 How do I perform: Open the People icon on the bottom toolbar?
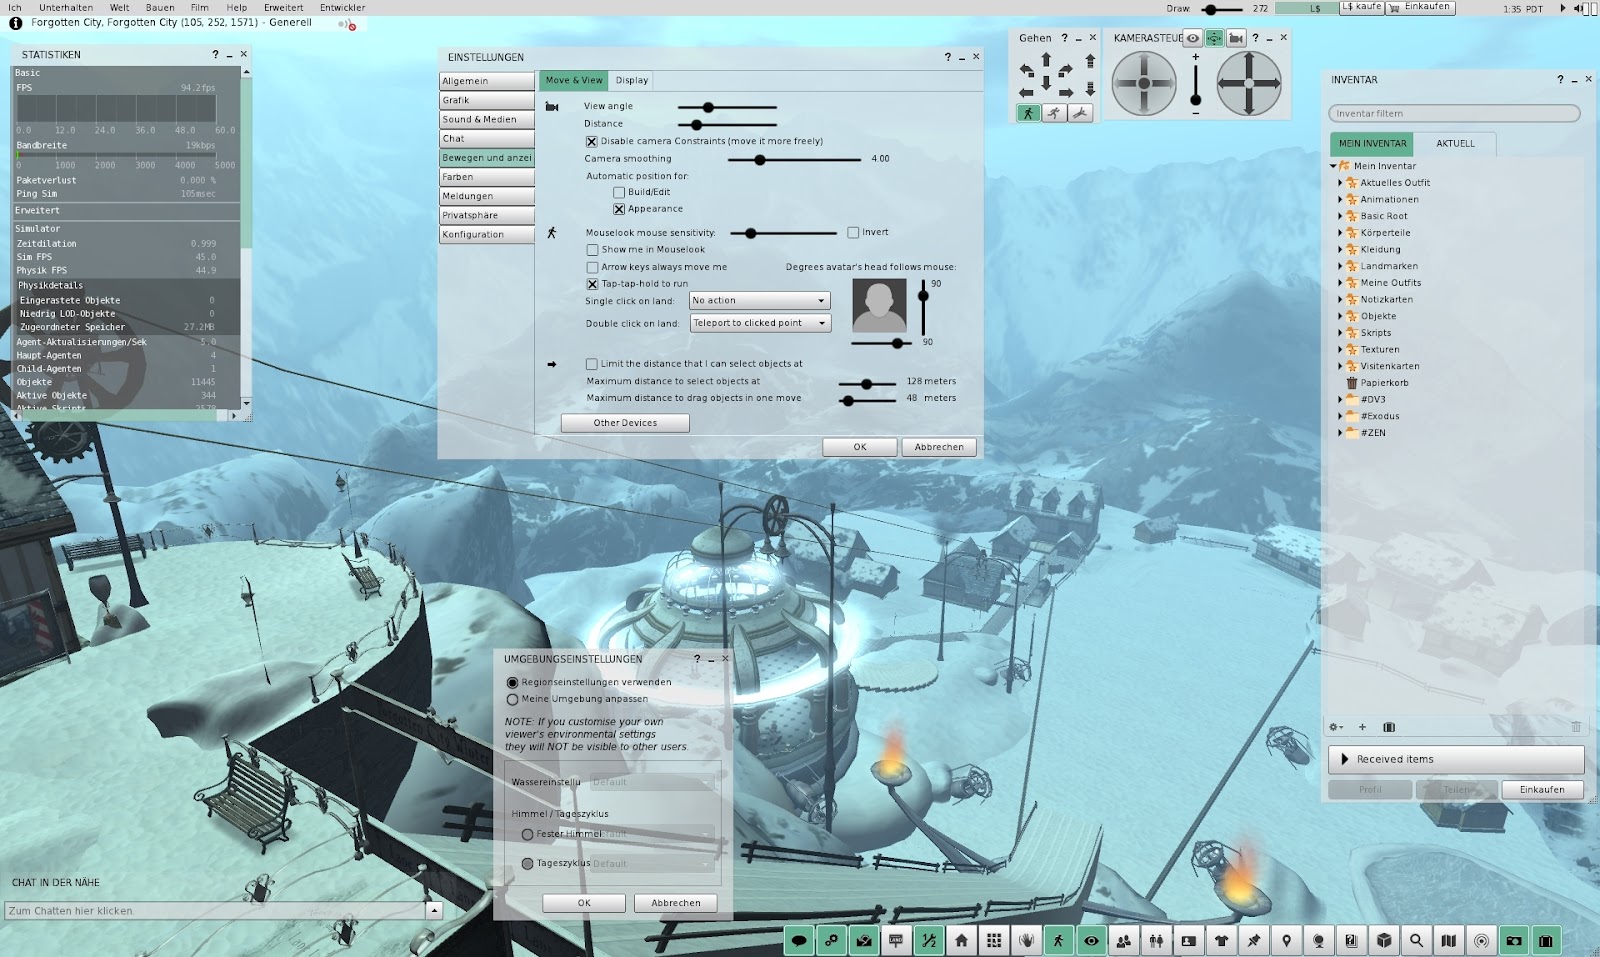(x=1125, y=941)
